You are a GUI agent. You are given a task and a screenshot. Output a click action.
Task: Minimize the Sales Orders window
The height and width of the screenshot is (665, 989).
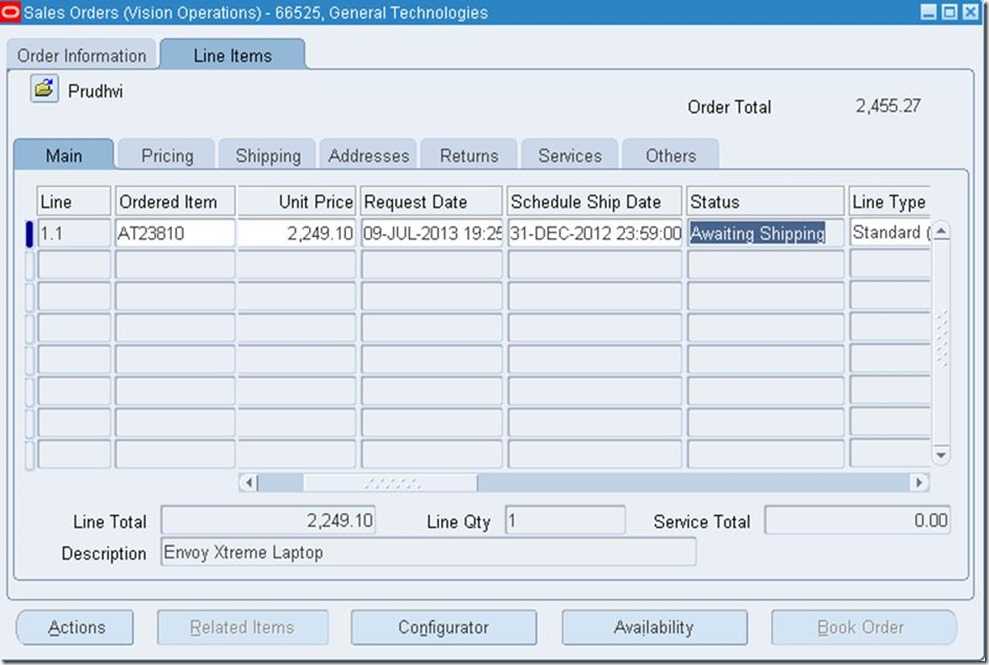point(928,12)
